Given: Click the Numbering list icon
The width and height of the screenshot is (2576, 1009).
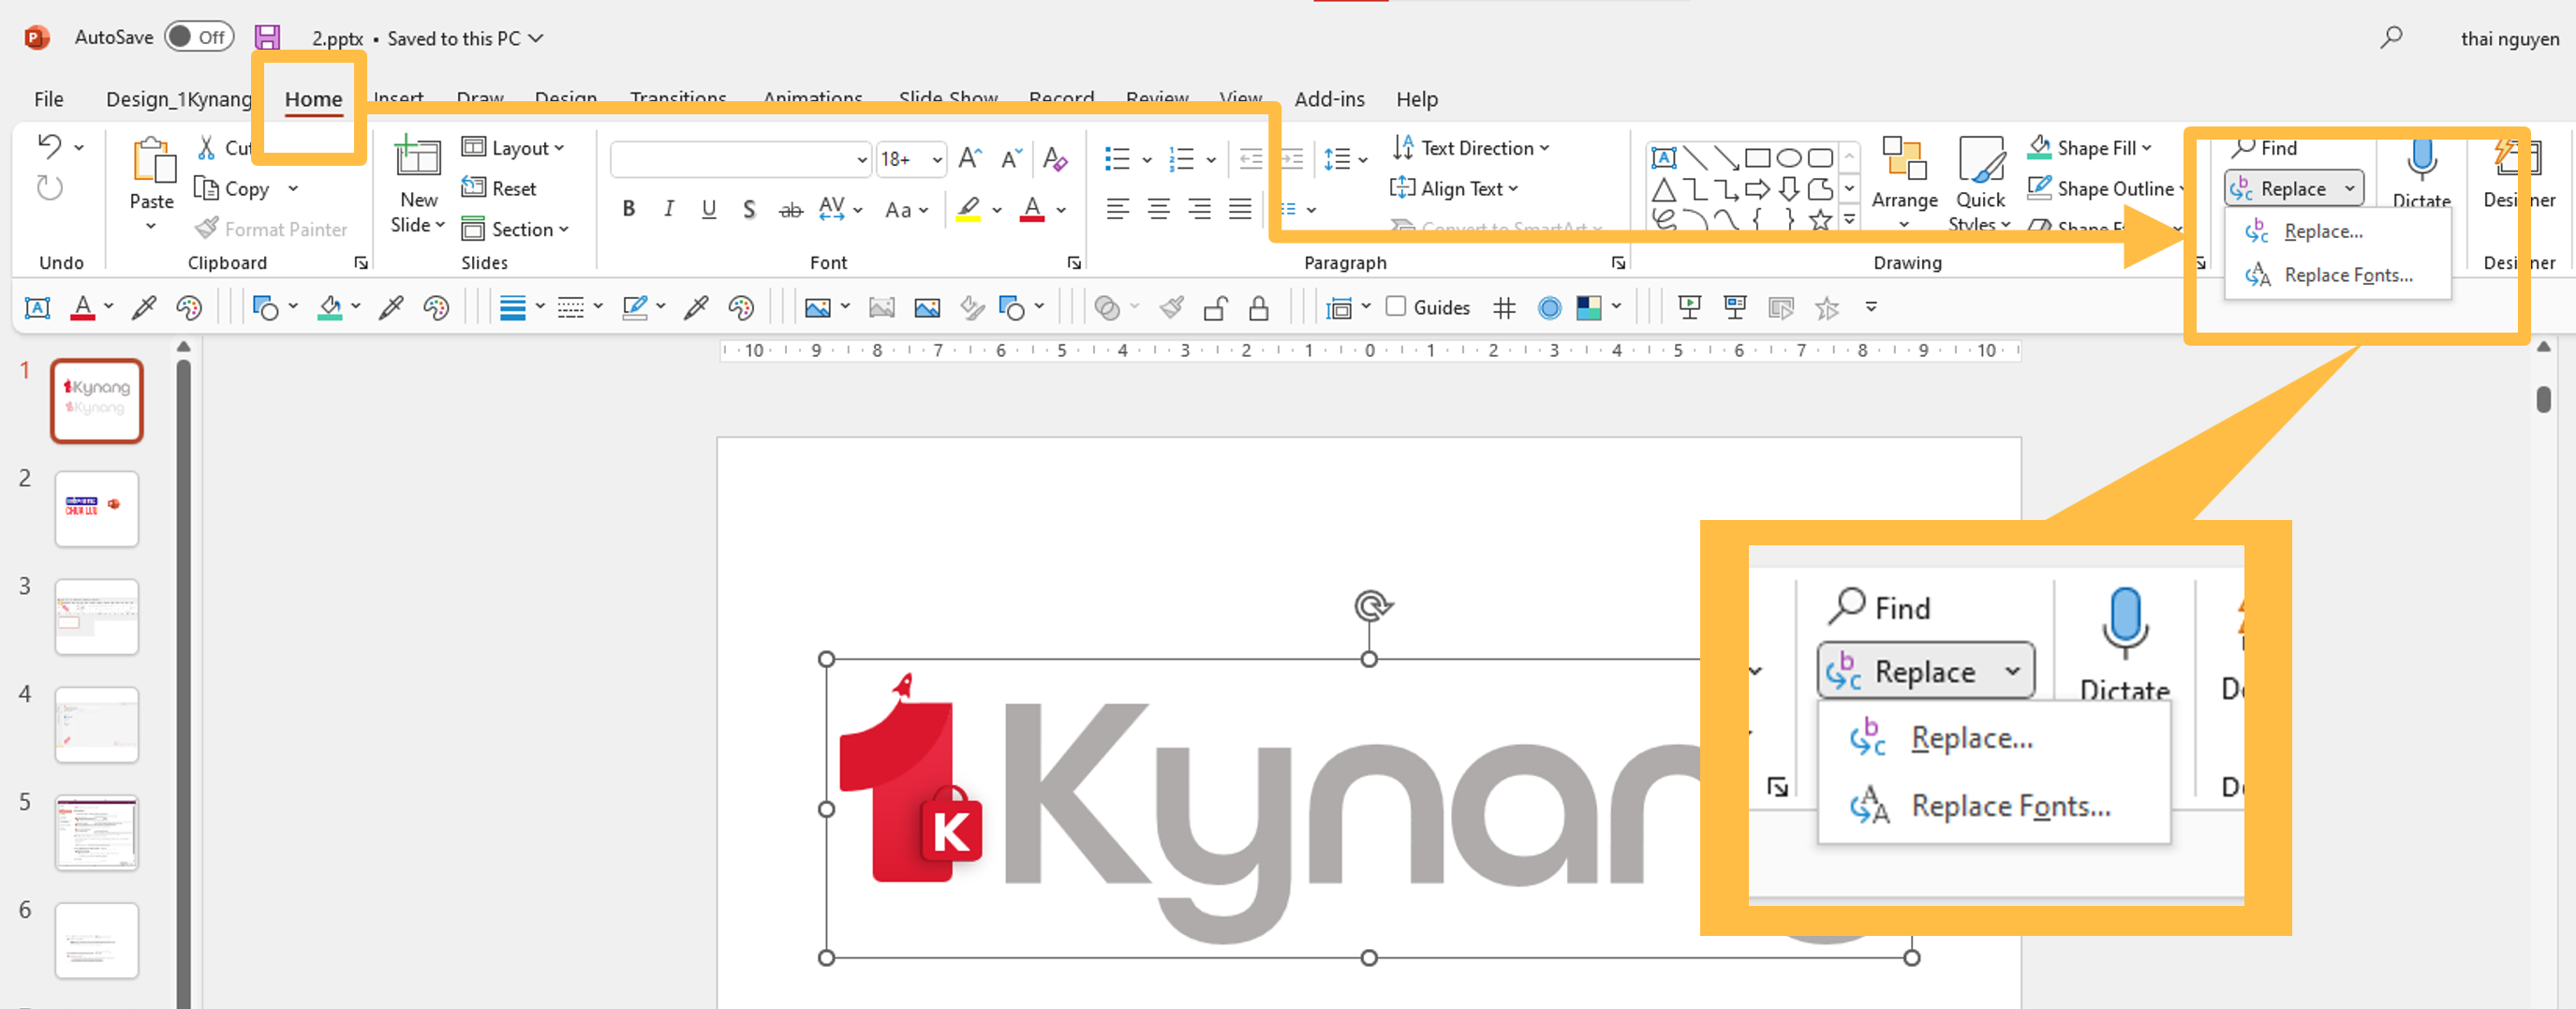Looking at the screenshot, I should click(1182, 159).
